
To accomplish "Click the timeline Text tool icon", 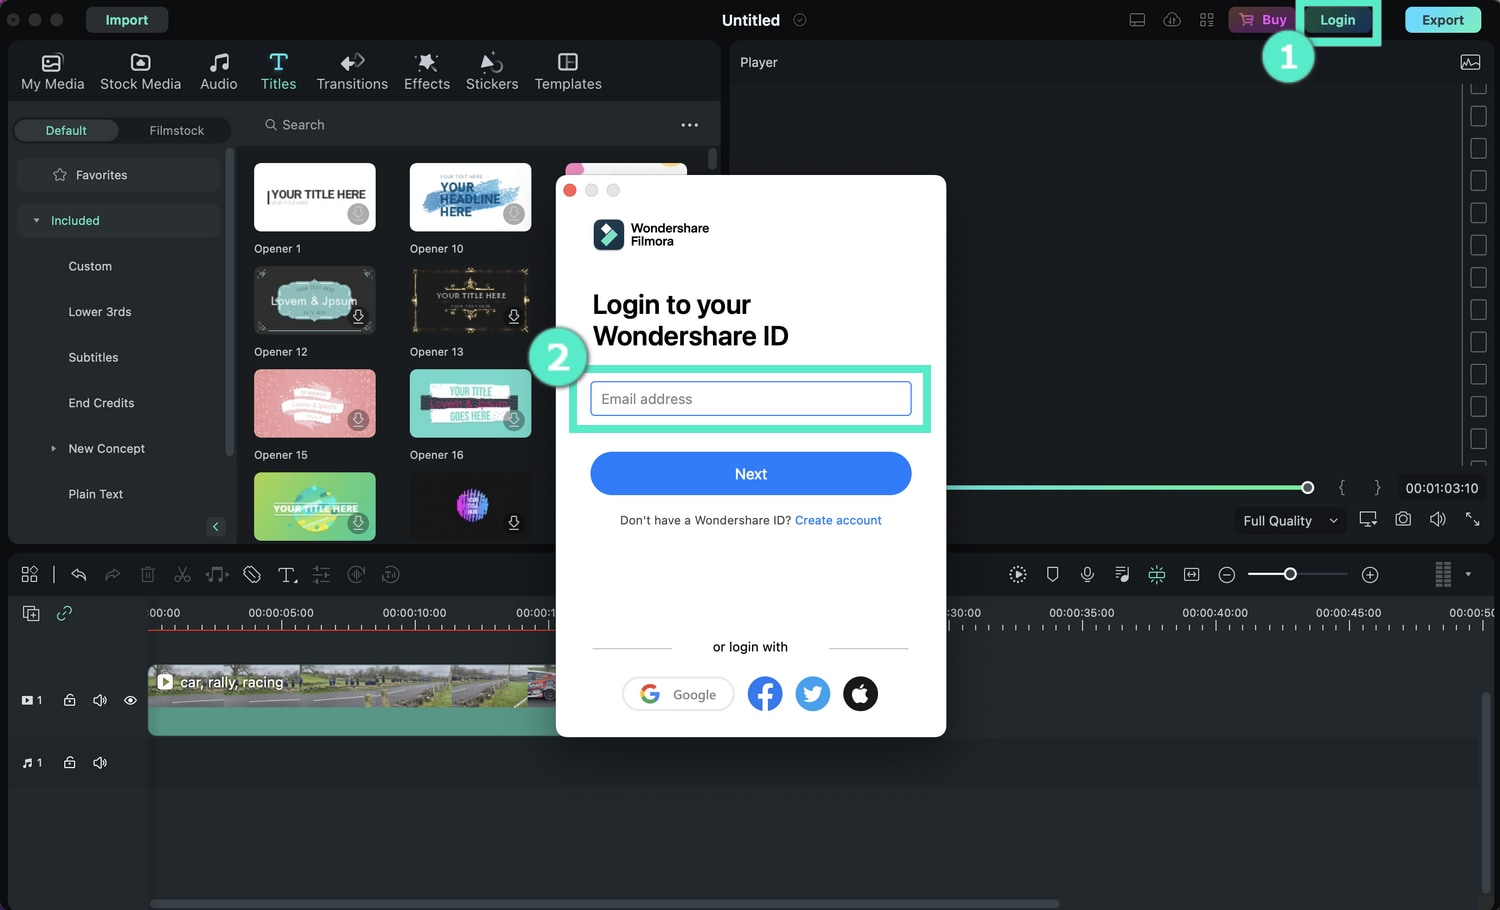I will point(287,575).
